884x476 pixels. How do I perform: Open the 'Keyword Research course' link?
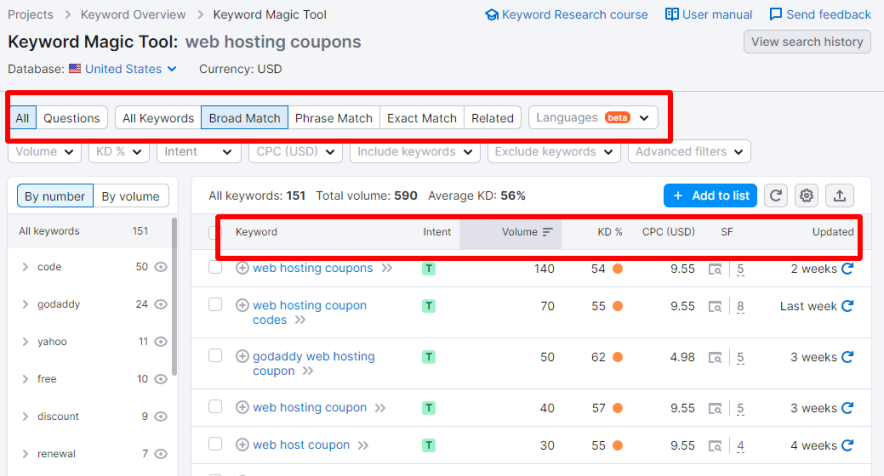pyautogui.click(x=566, y=15)
